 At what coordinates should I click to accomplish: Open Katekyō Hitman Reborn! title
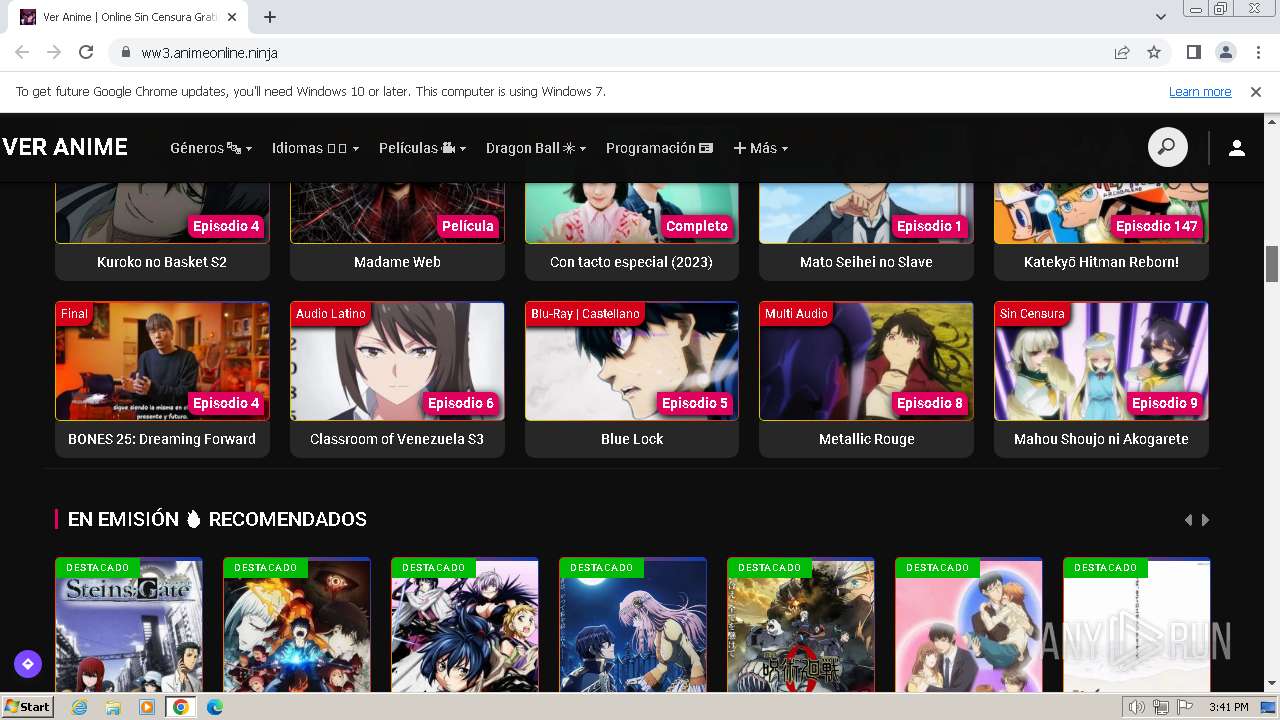[1101, 262]
